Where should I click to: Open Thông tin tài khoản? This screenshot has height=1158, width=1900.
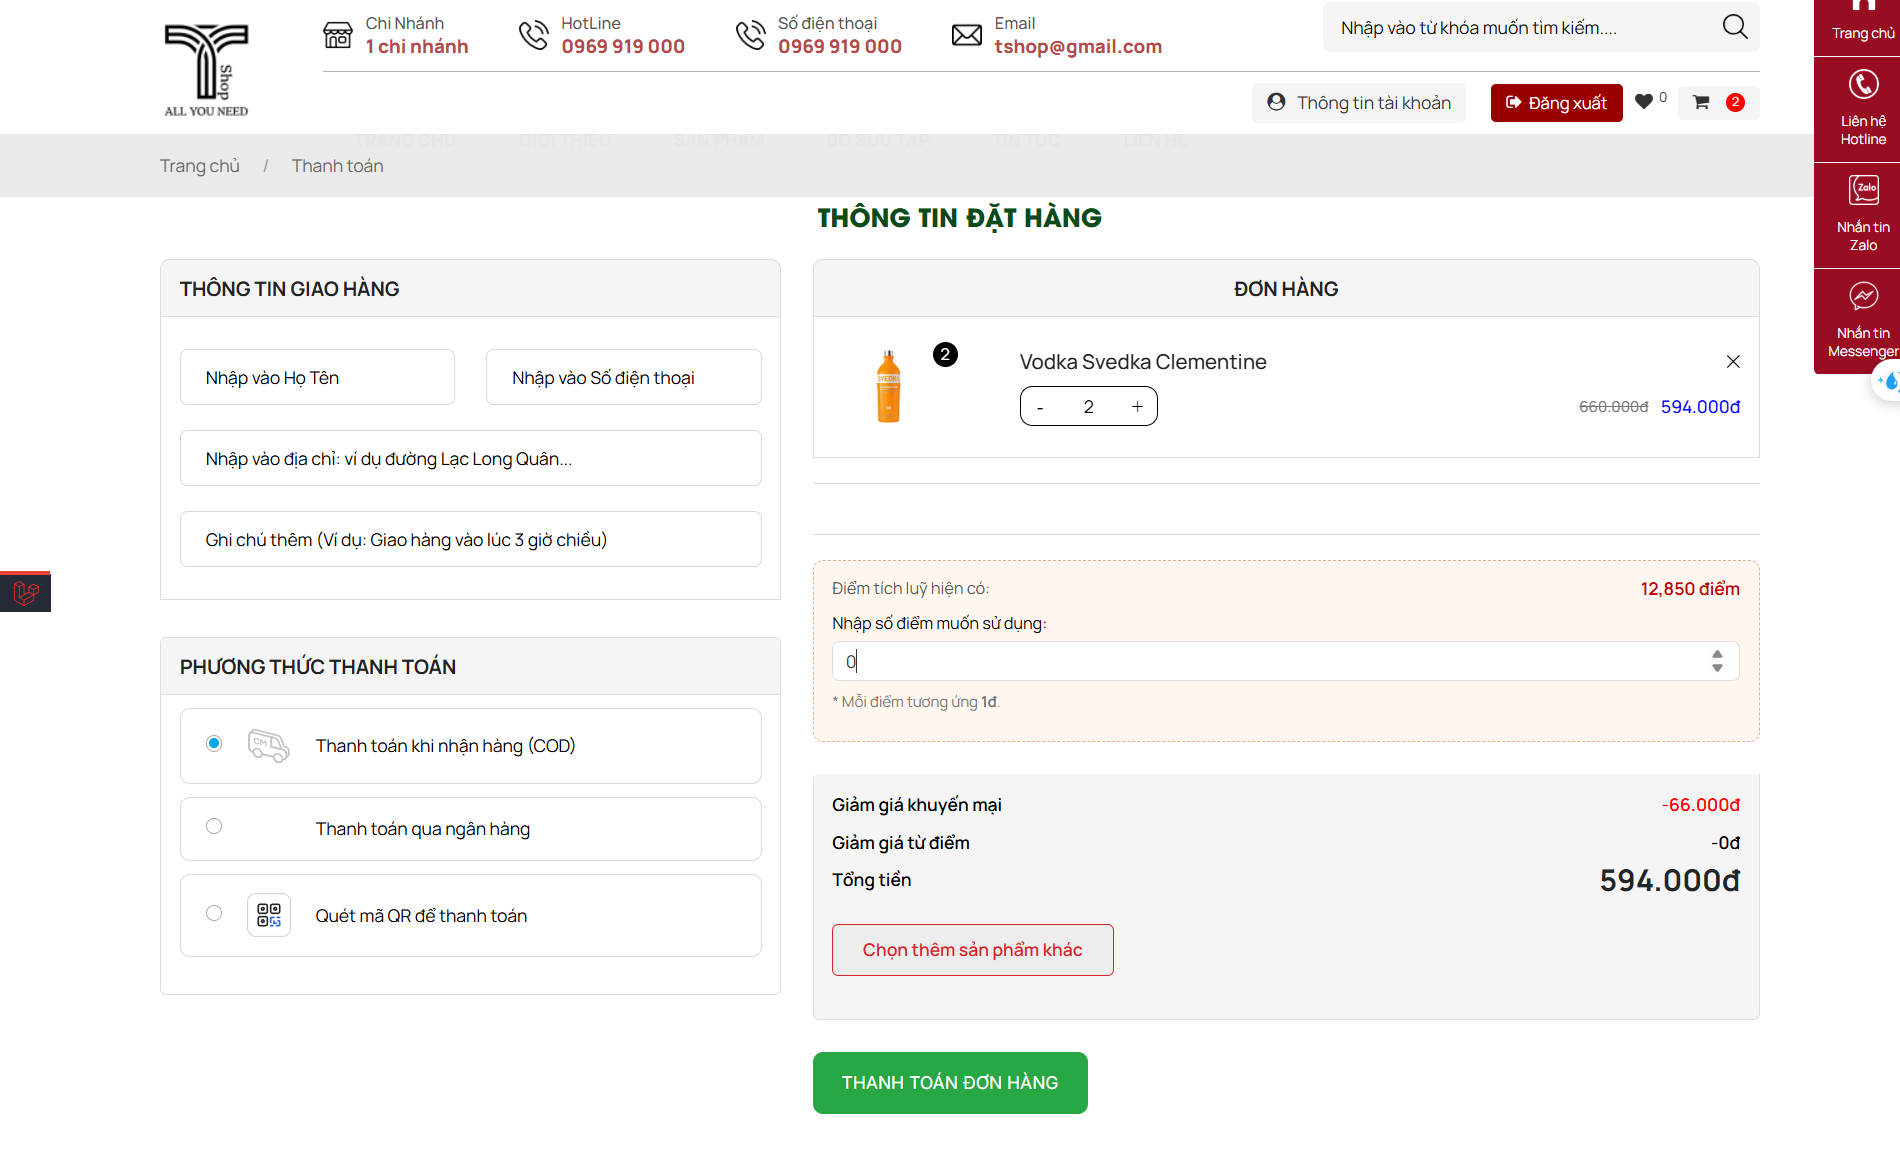point(1359,103)
